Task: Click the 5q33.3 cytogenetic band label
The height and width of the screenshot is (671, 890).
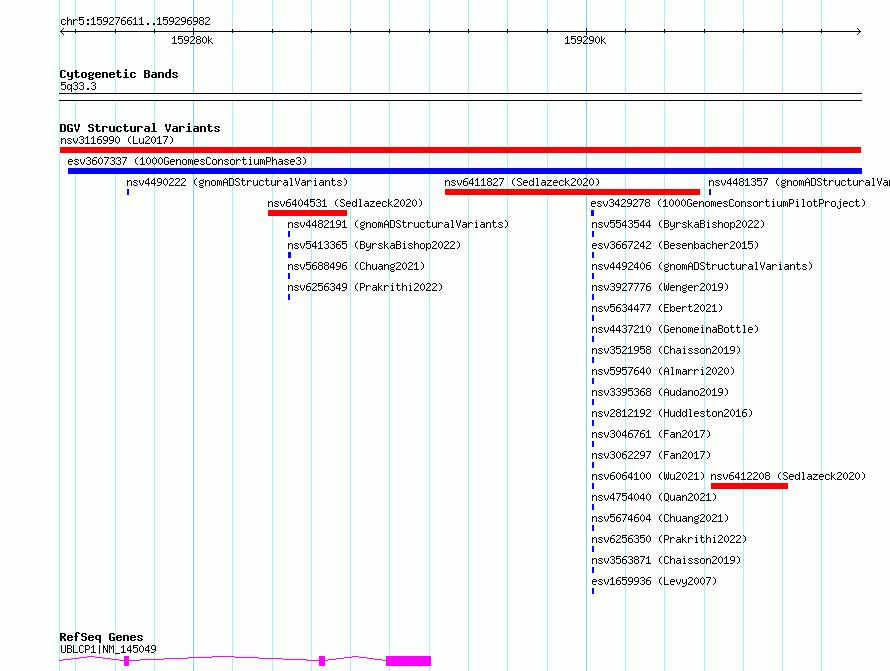Action: coord(78,86)
